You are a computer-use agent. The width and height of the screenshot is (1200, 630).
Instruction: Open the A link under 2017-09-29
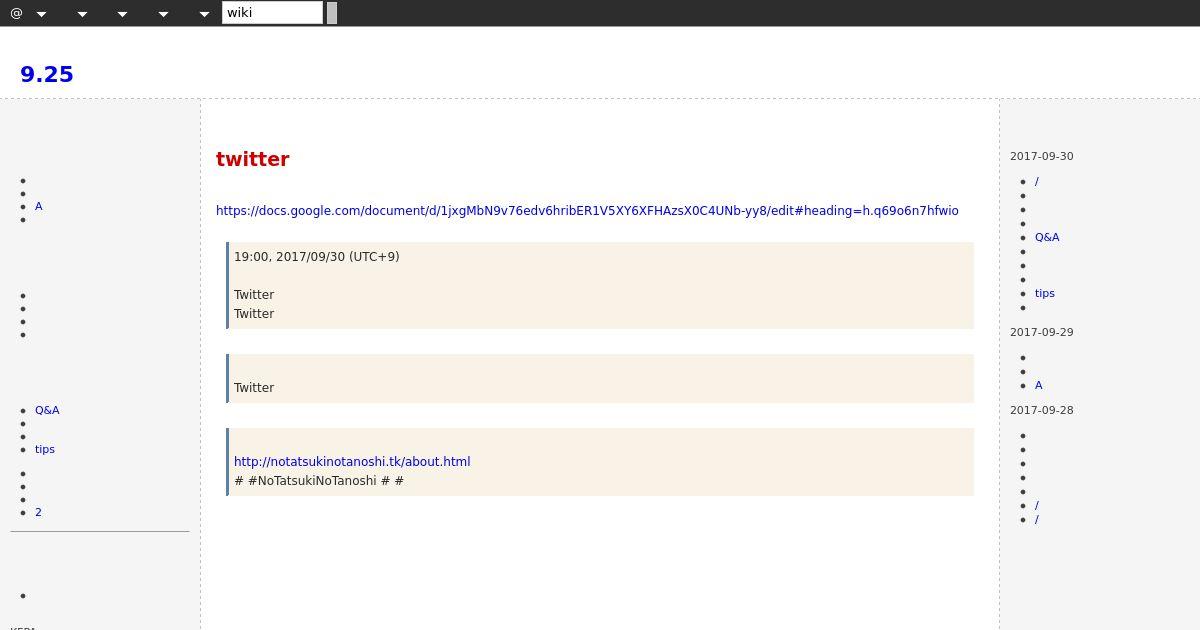(x=1039, y=386)
